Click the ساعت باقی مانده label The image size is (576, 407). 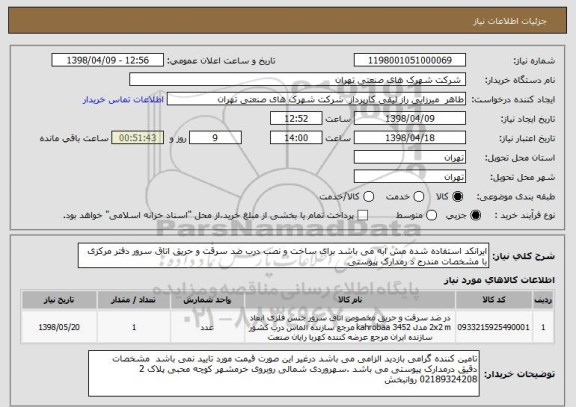[74, 138]
